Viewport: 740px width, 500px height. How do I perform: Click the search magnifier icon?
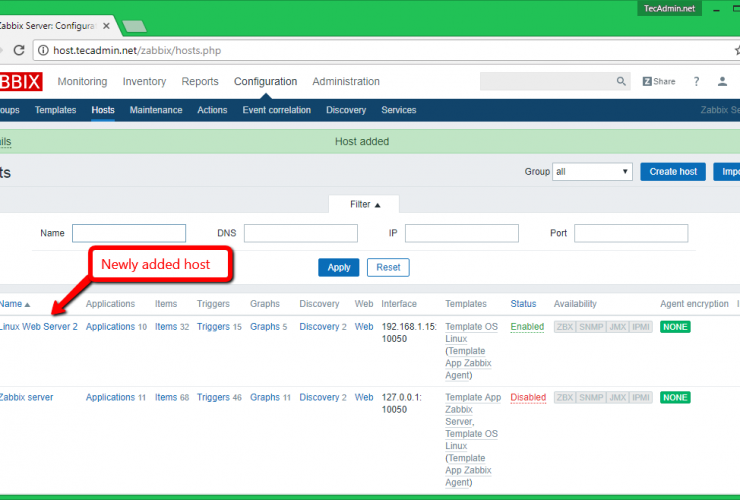pos(622,82)
